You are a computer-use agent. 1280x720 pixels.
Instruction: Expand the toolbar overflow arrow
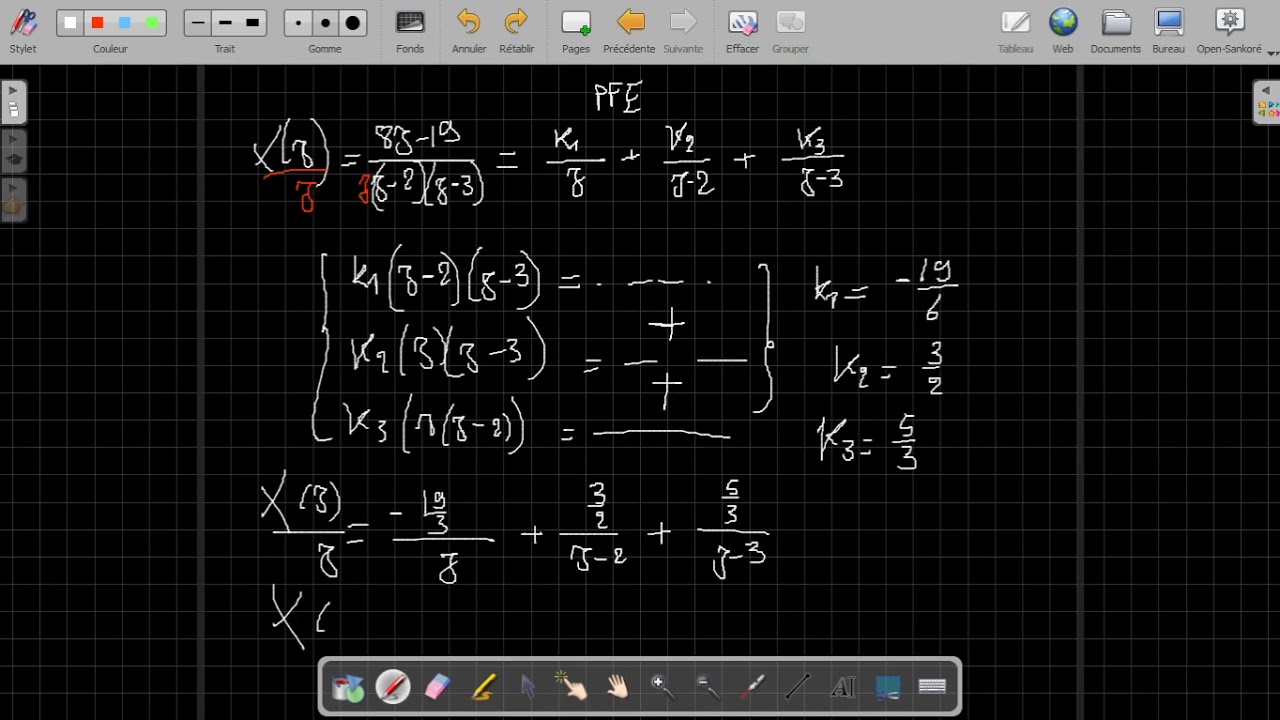click(1272, 53)
